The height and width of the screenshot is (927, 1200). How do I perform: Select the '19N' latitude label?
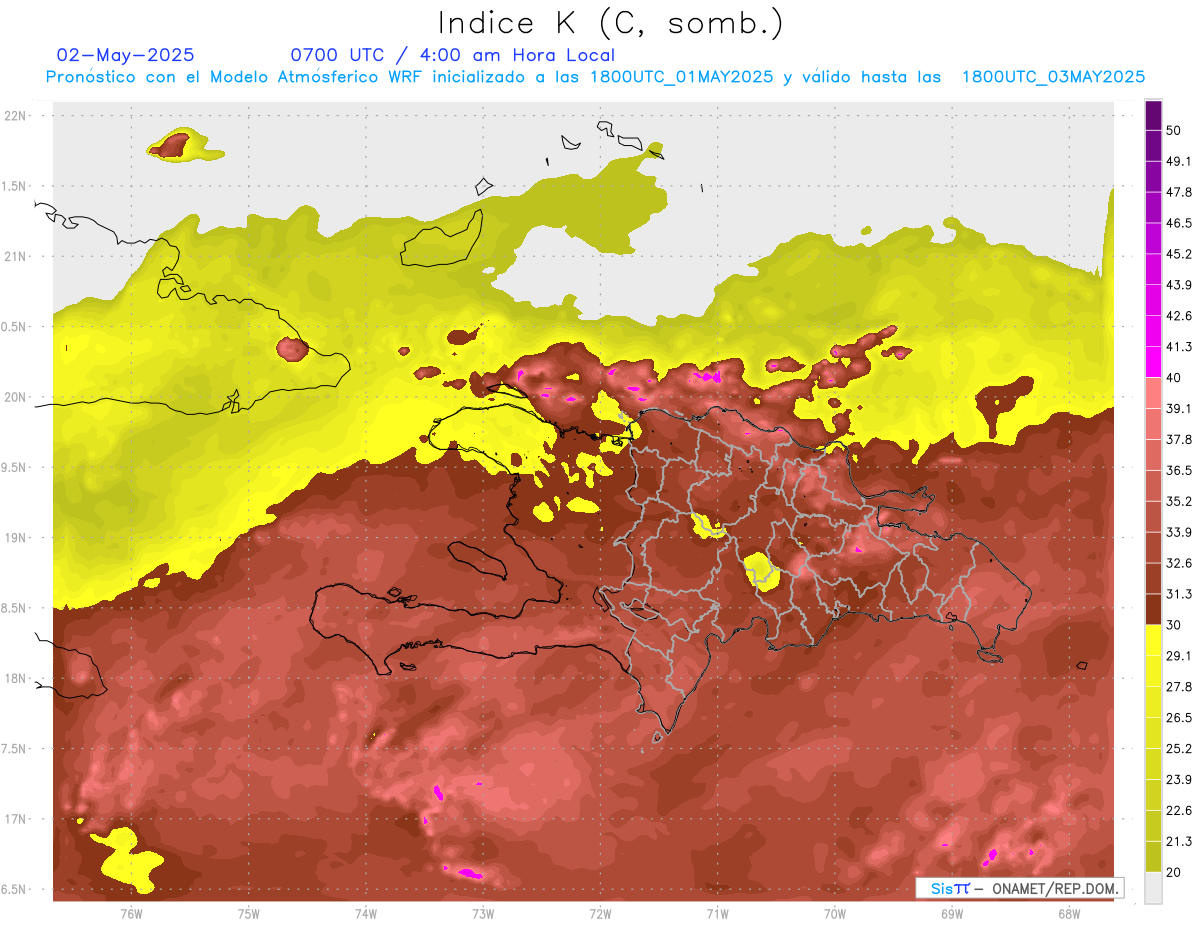click(17, 538)
